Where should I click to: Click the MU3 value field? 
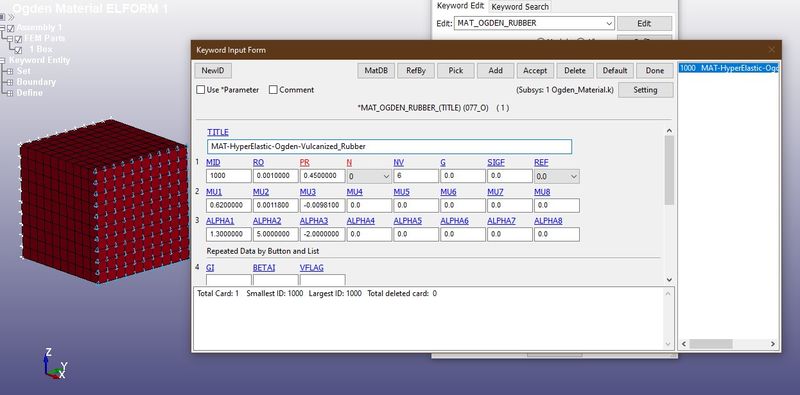(322, 205)
